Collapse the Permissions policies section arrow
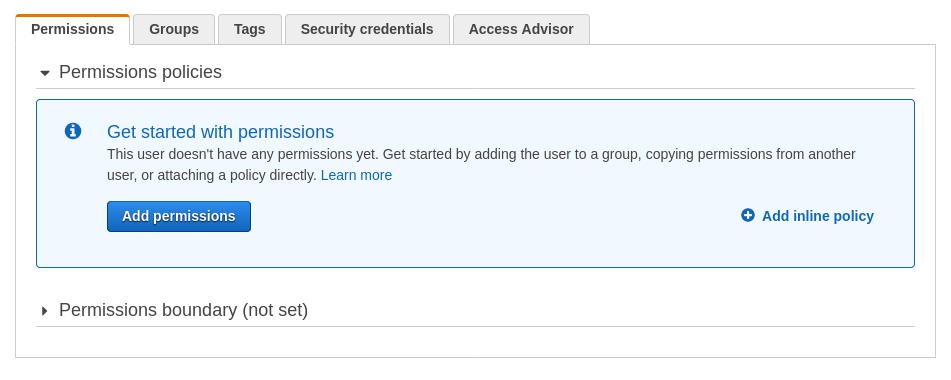951x380 pixels. tap(44, 73)
